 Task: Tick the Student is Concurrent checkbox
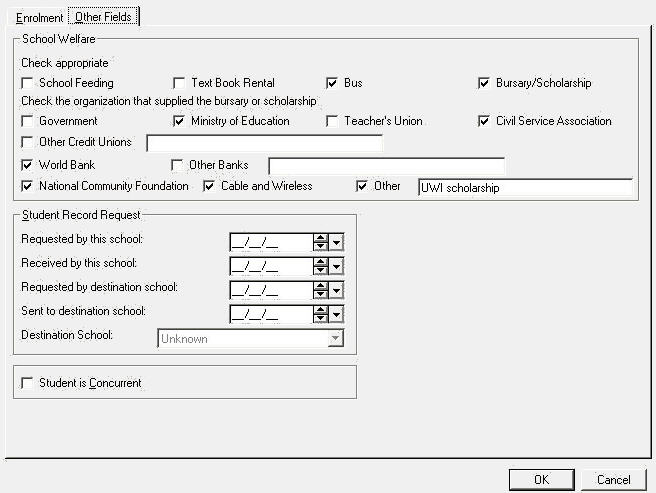27,383
